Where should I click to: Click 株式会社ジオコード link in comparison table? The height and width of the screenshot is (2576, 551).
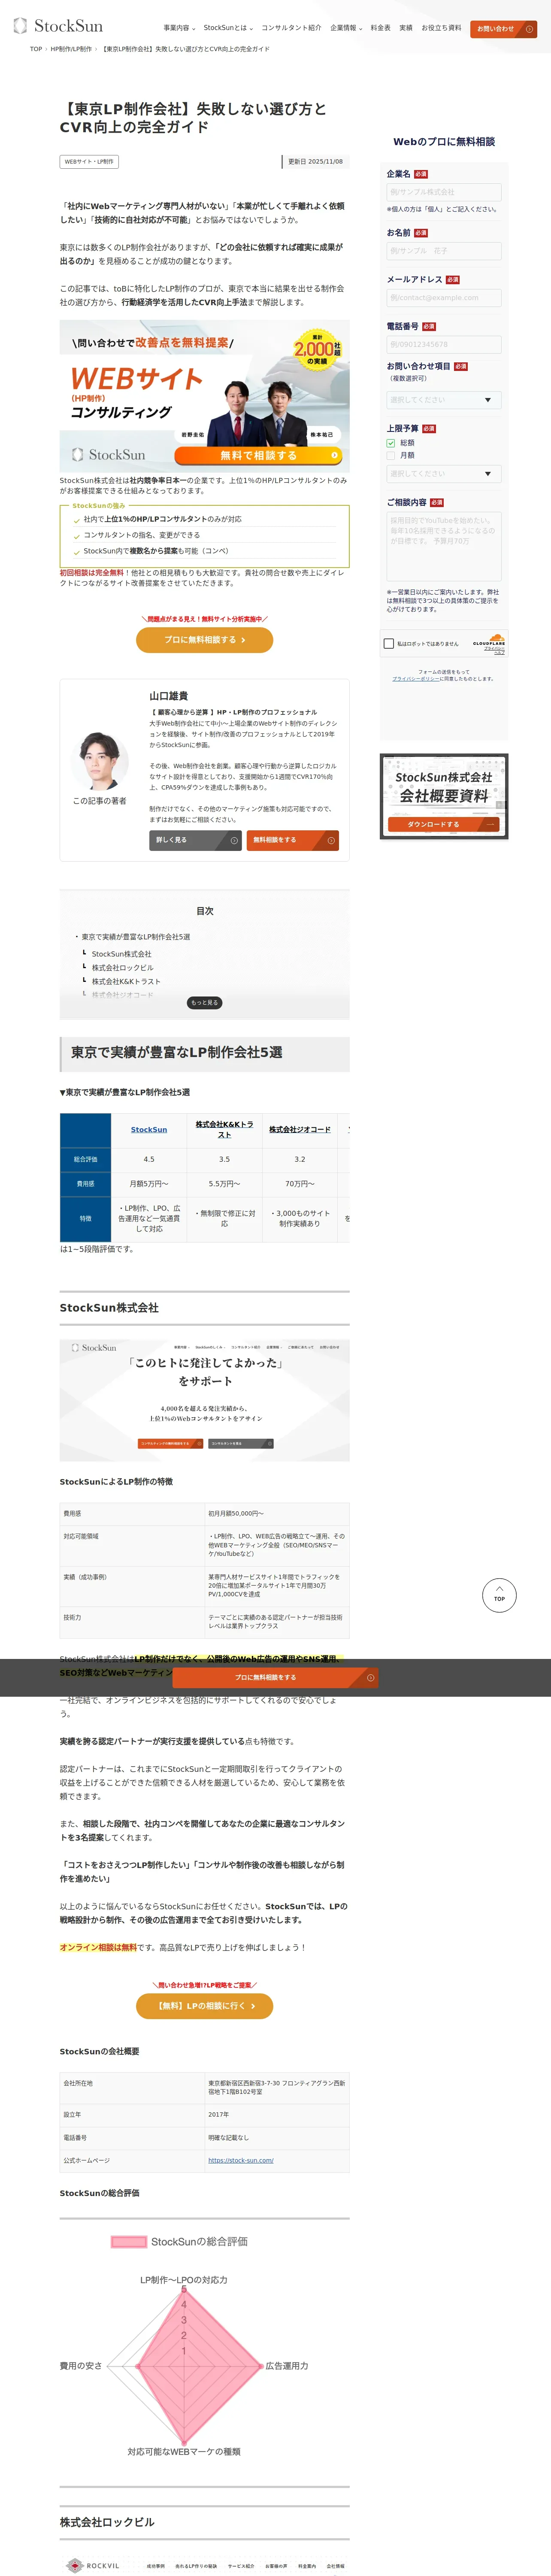pos(300,1130)
